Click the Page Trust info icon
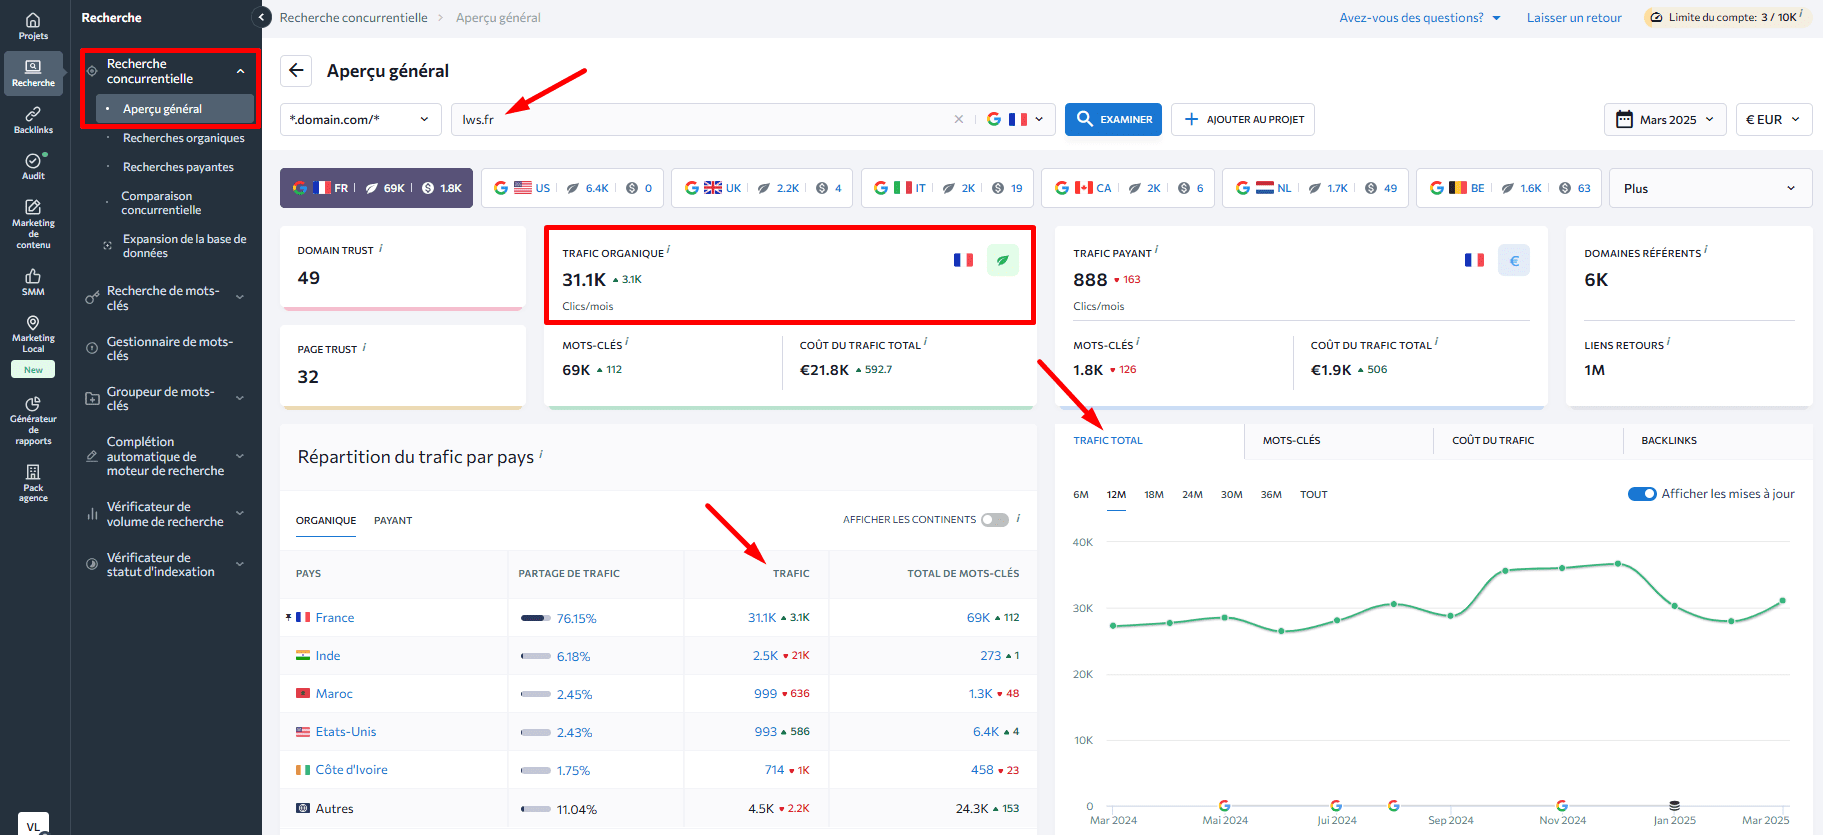The height and width of the screenshot is (835, 1823). pyautogui.click(x=364, y=347)
